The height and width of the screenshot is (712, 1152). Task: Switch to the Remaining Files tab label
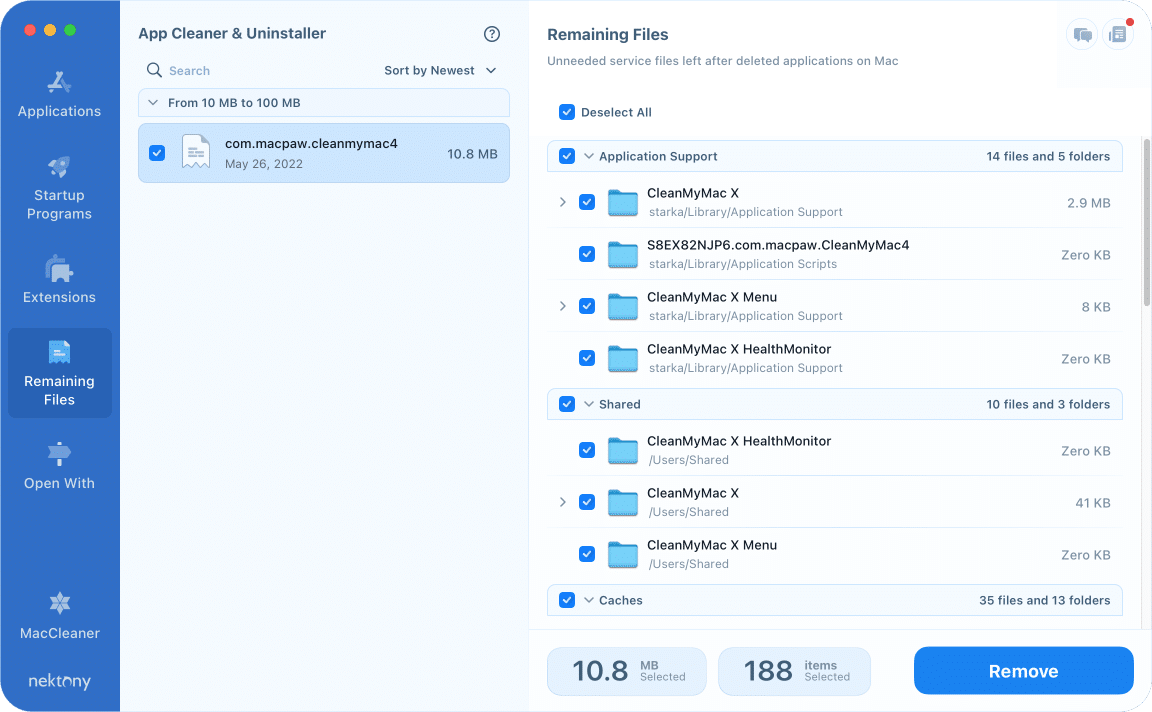click(x=60, y=390)
